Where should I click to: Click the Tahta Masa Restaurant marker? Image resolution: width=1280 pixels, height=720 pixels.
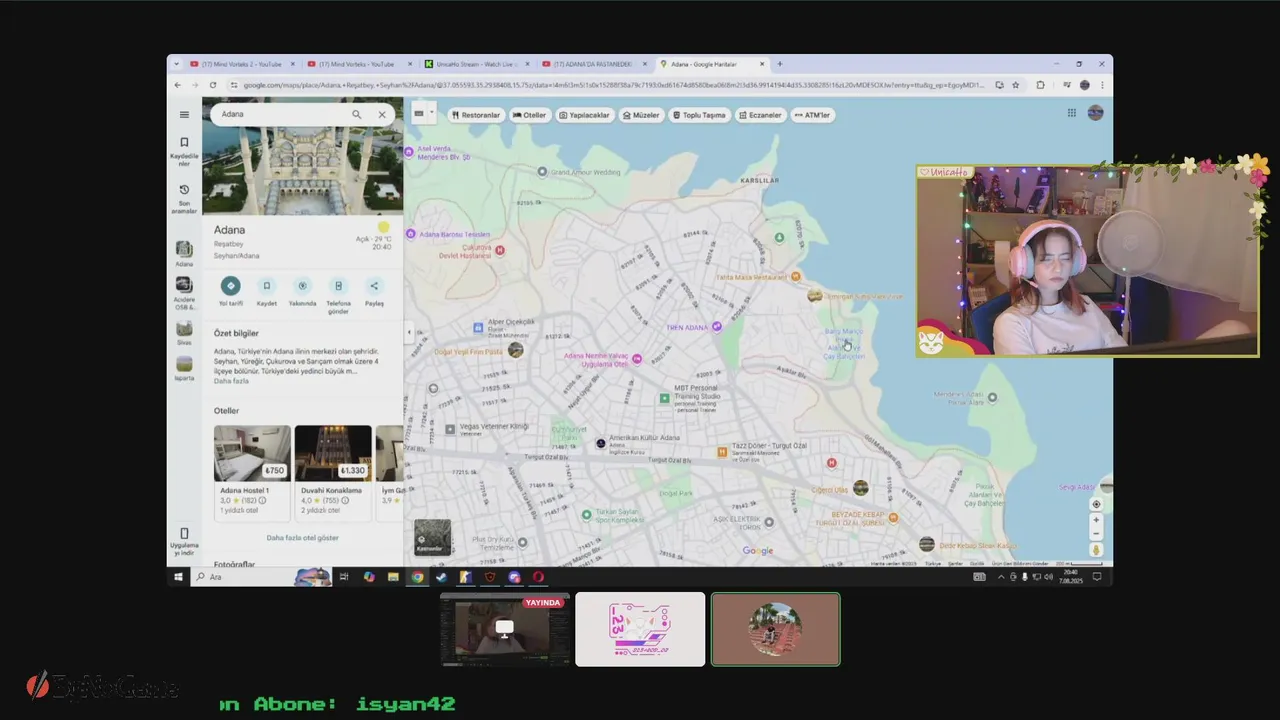pos(796,276)
